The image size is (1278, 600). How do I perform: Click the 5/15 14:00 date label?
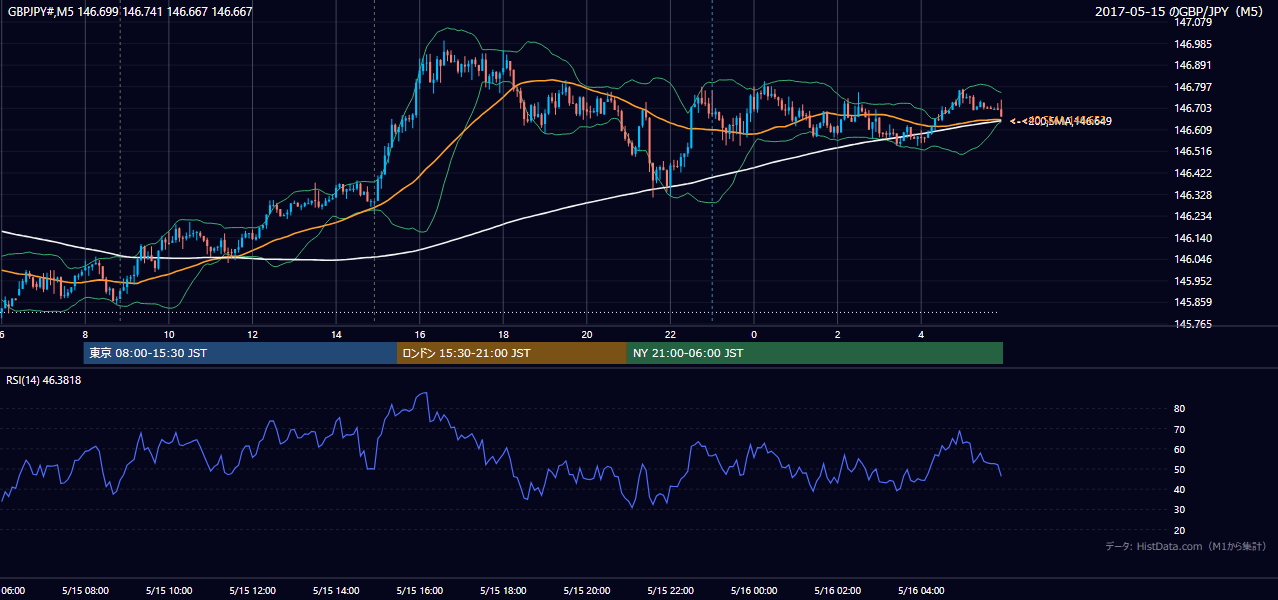[336, 591]
